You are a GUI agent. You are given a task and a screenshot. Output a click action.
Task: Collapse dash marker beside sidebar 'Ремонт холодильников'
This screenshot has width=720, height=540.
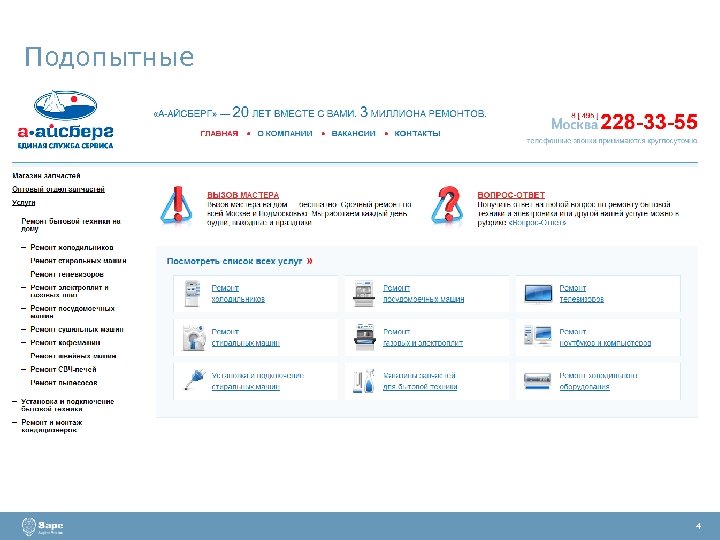23,247
